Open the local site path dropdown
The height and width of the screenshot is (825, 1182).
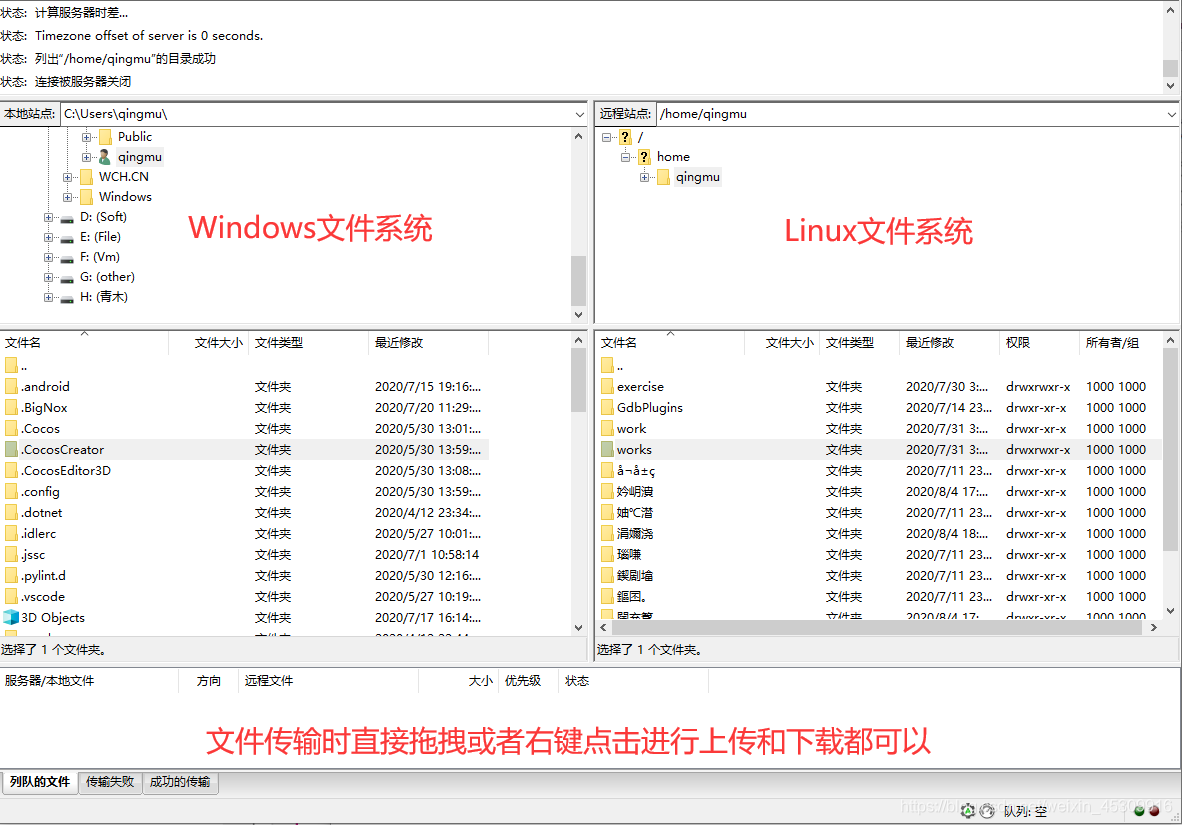579,115
